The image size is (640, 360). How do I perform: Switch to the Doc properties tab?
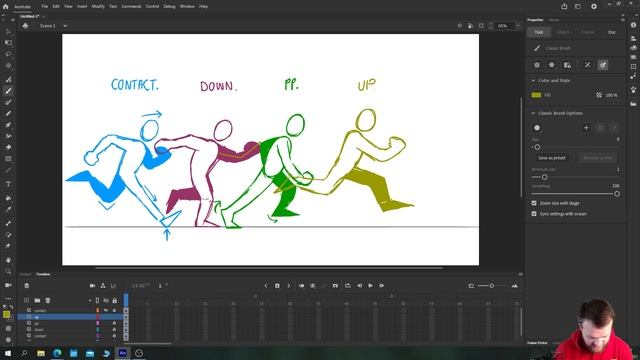click(x=611, y=32)
